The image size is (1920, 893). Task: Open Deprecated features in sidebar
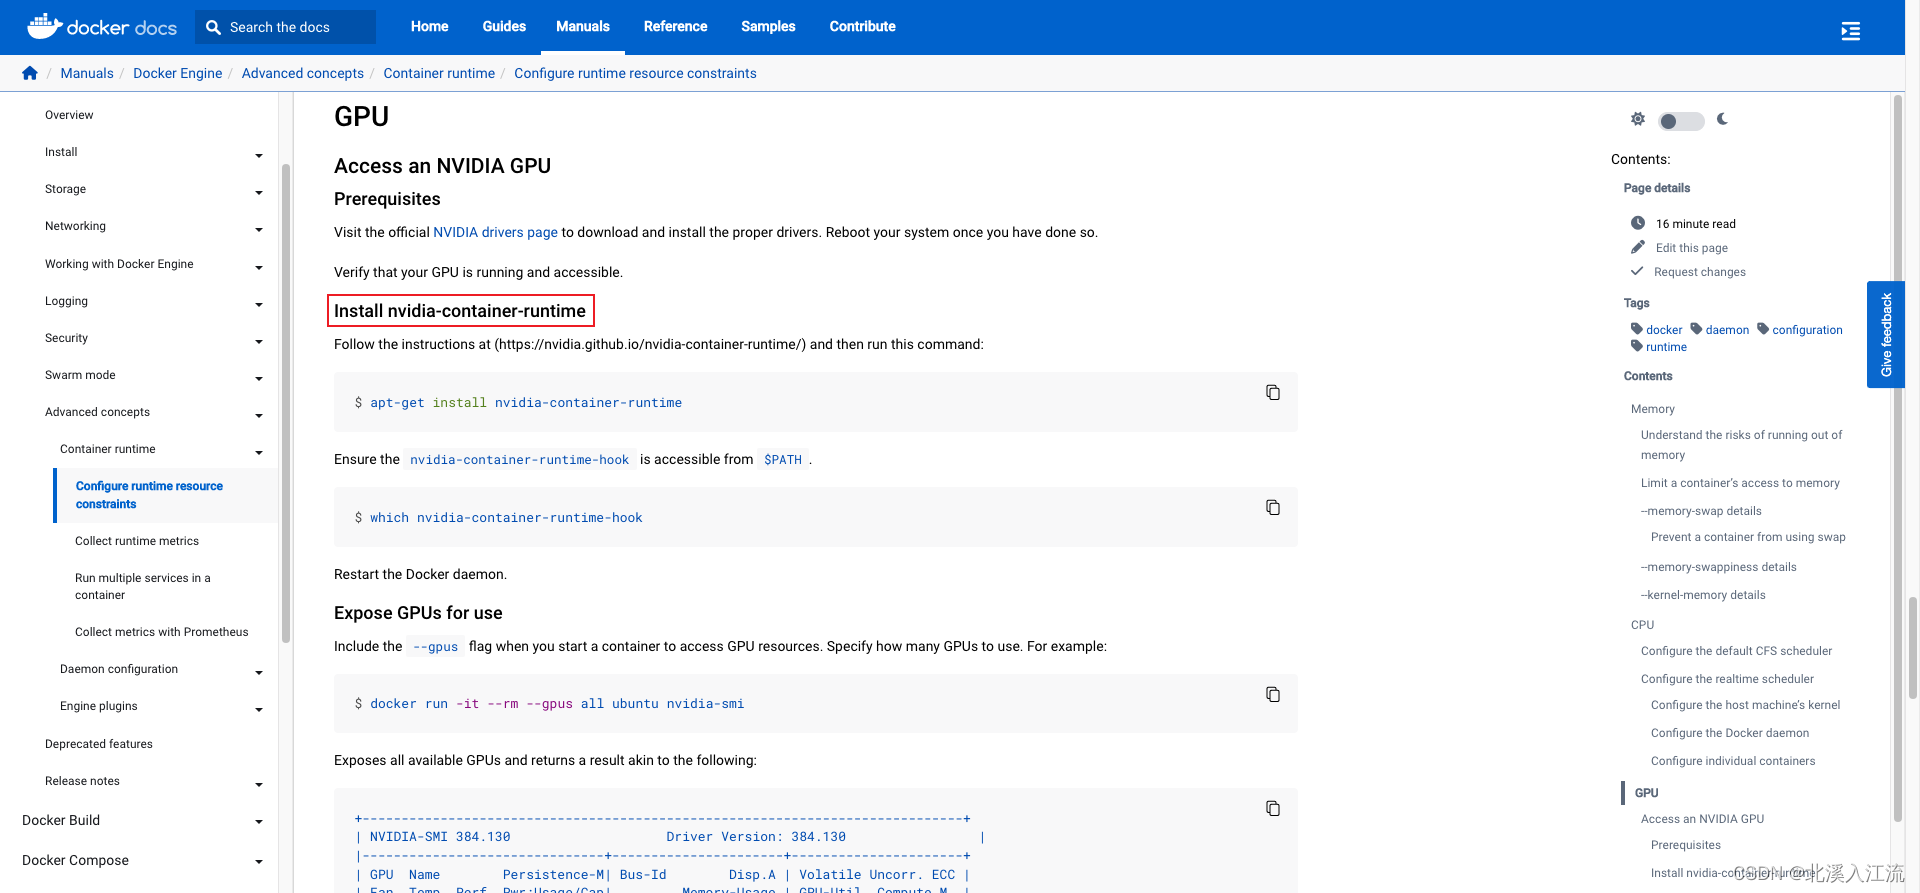(x=98, y=744)
